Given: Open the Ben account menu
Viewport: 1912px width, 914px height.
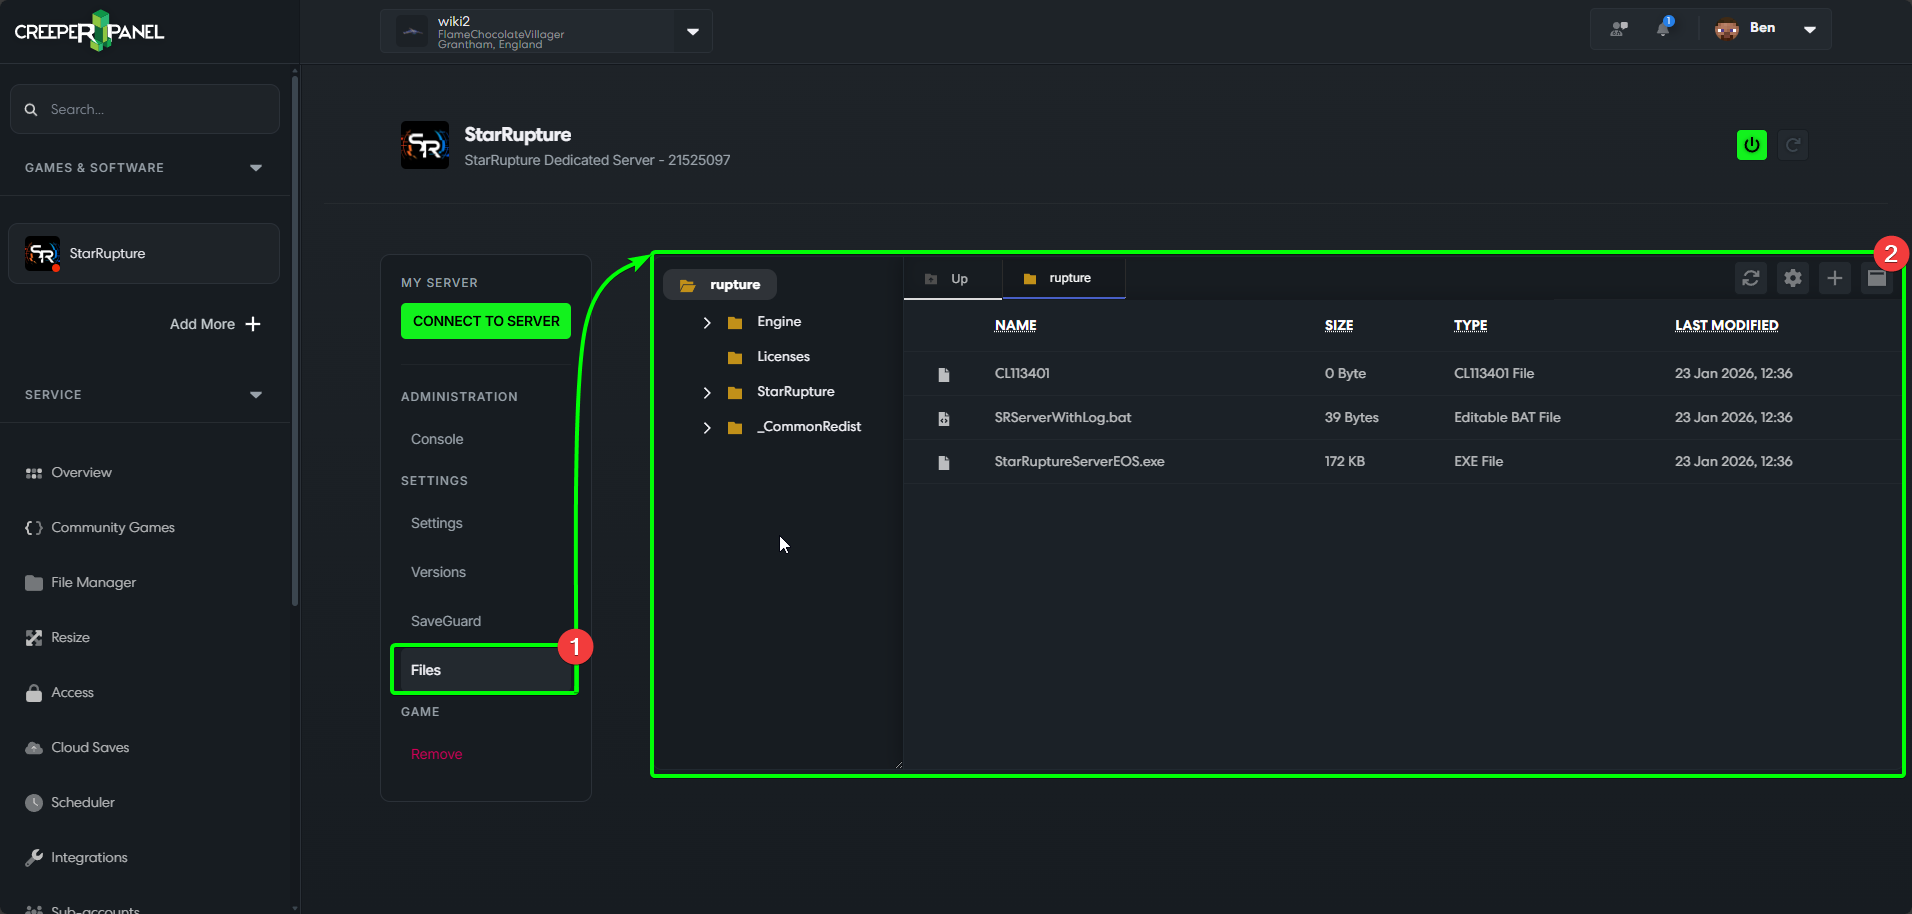Looking at the screenshot, I should click(1809, 29).
